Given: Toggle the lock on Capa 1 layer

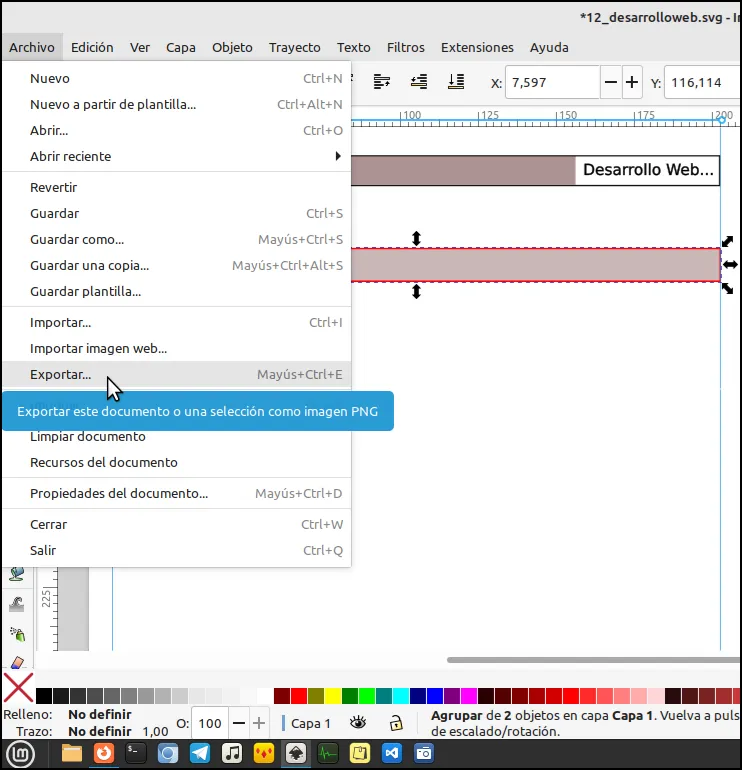Looking at the screenshot, I should tap(396, 723).
